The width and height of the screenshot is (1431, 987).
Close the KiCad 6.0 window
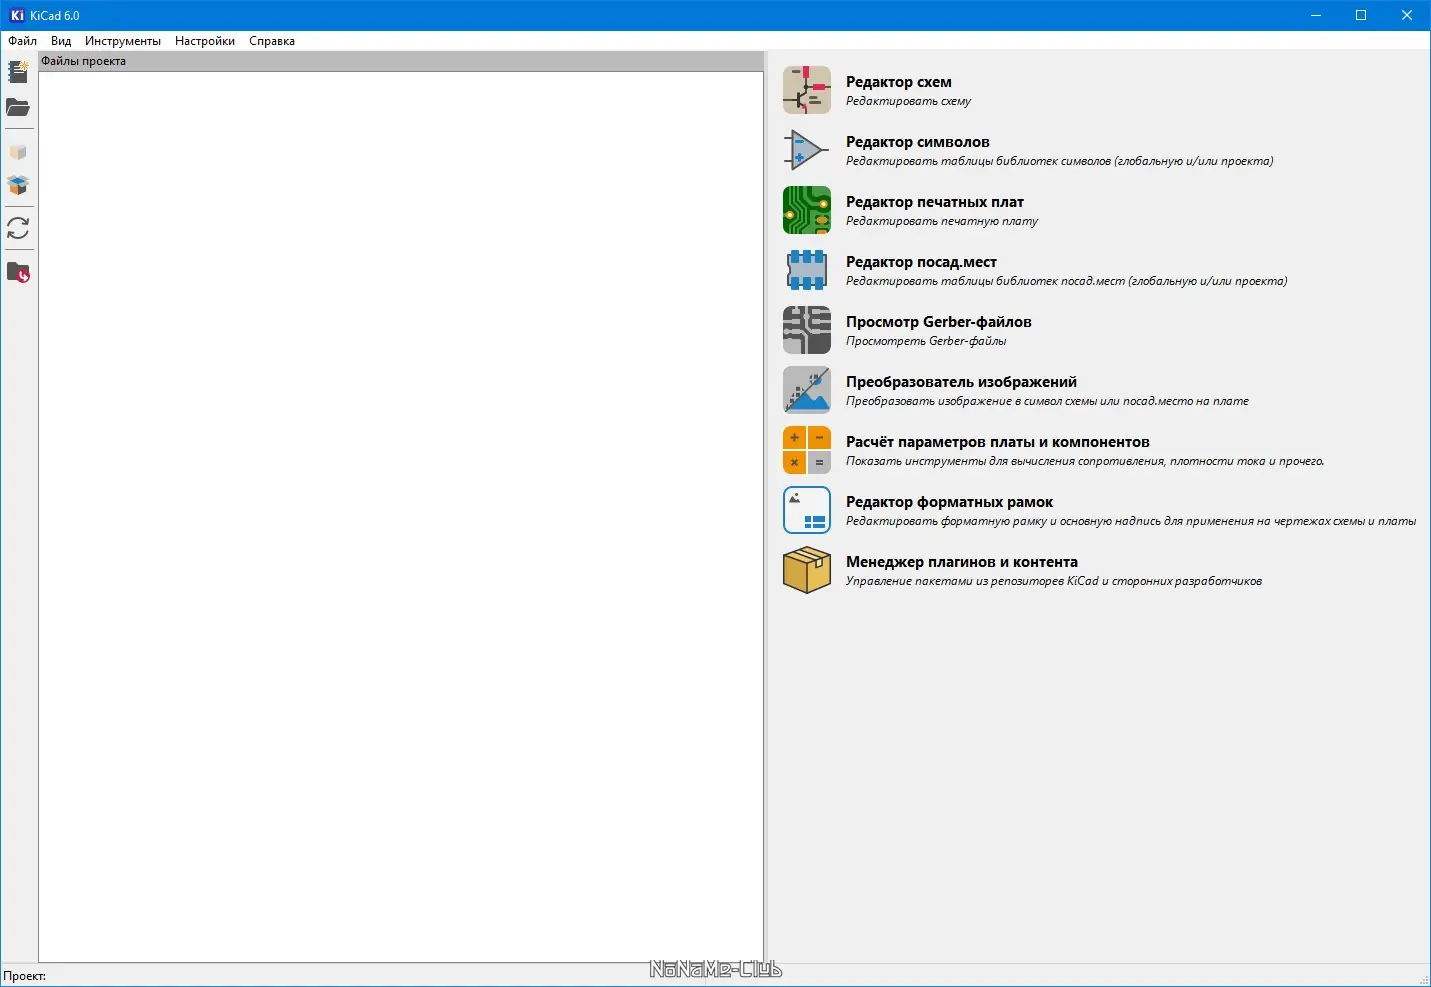(x=1407, y=15)
